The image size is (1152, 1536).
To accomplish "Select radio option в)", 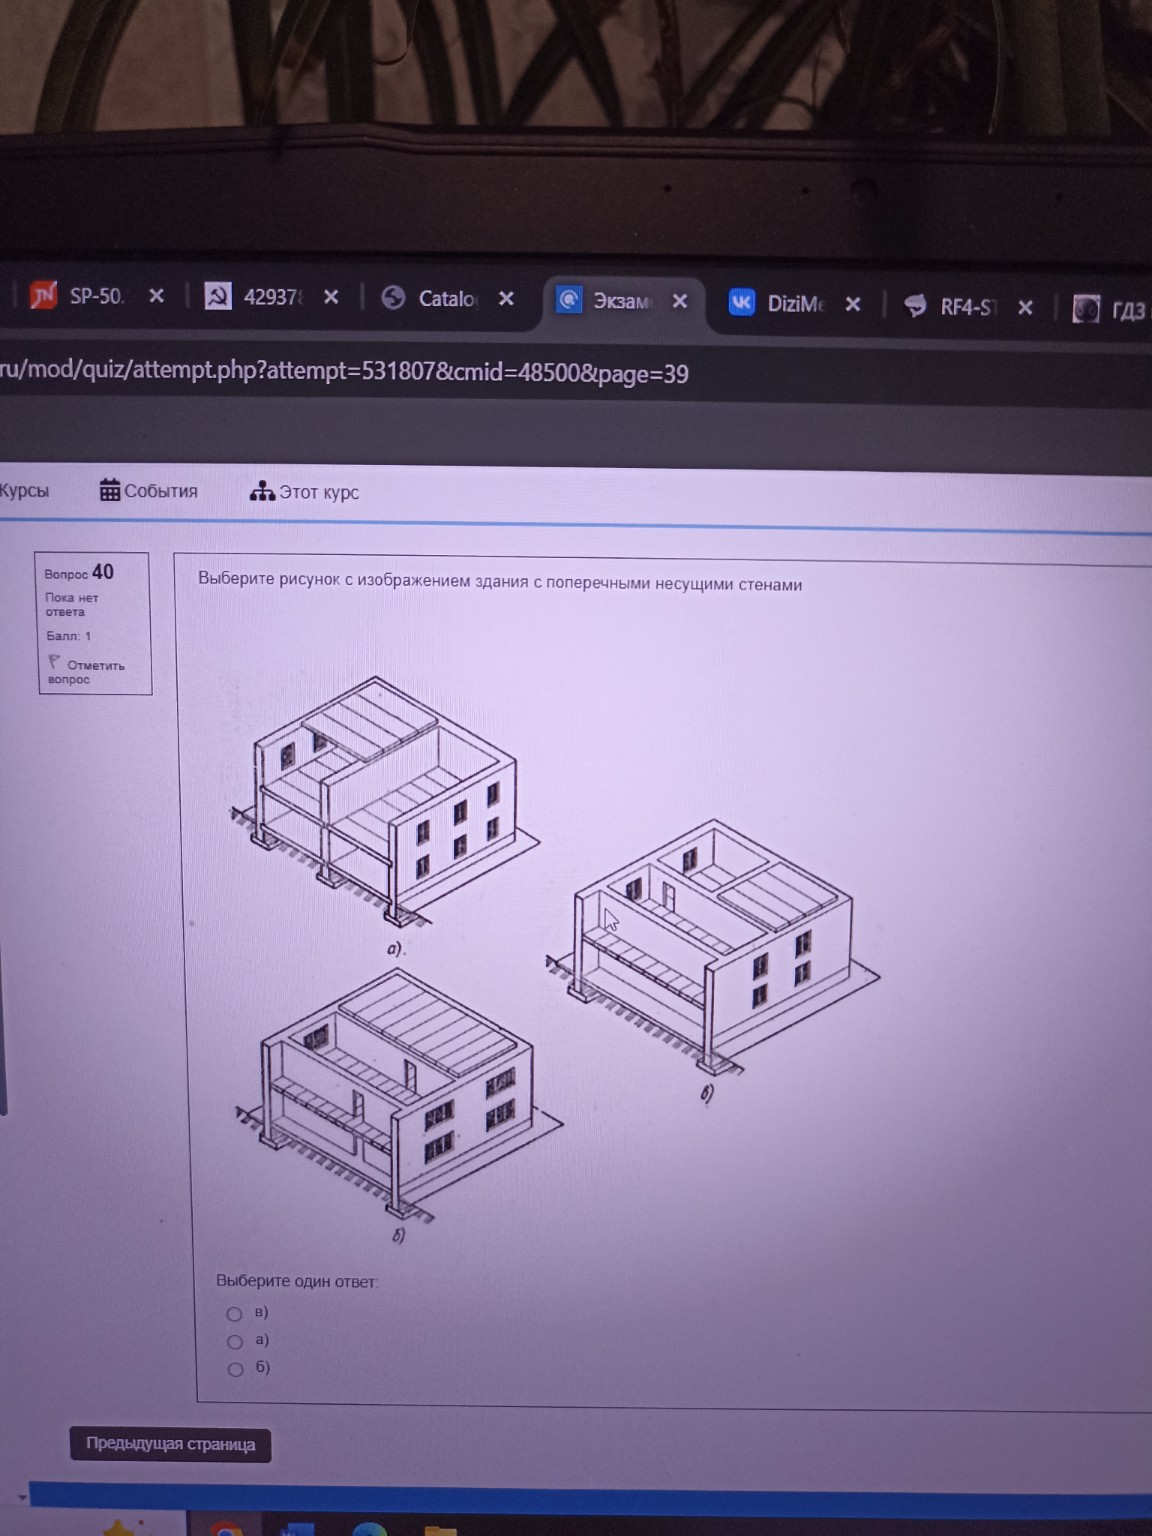I will tap(234, 1314).
